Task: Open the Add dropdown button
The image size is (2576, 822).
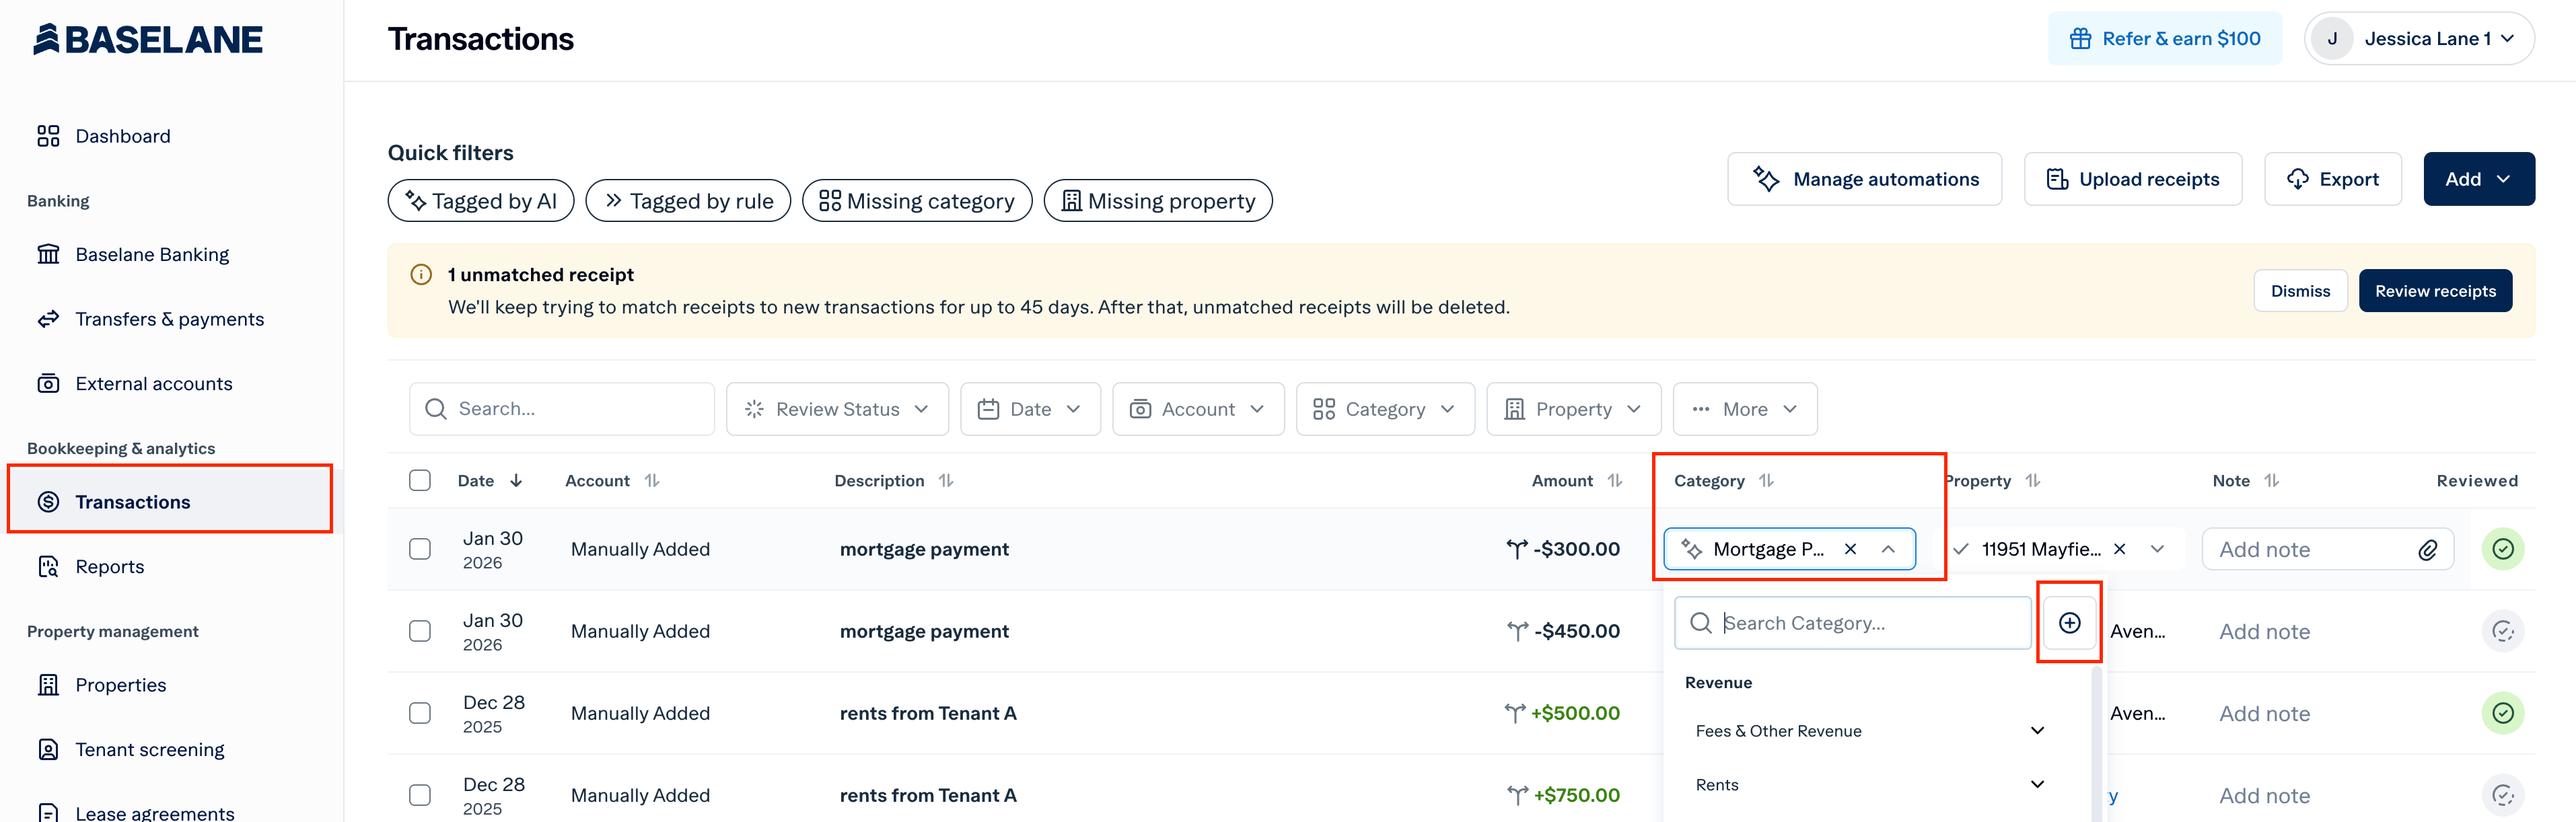Action: [2478, 179]
